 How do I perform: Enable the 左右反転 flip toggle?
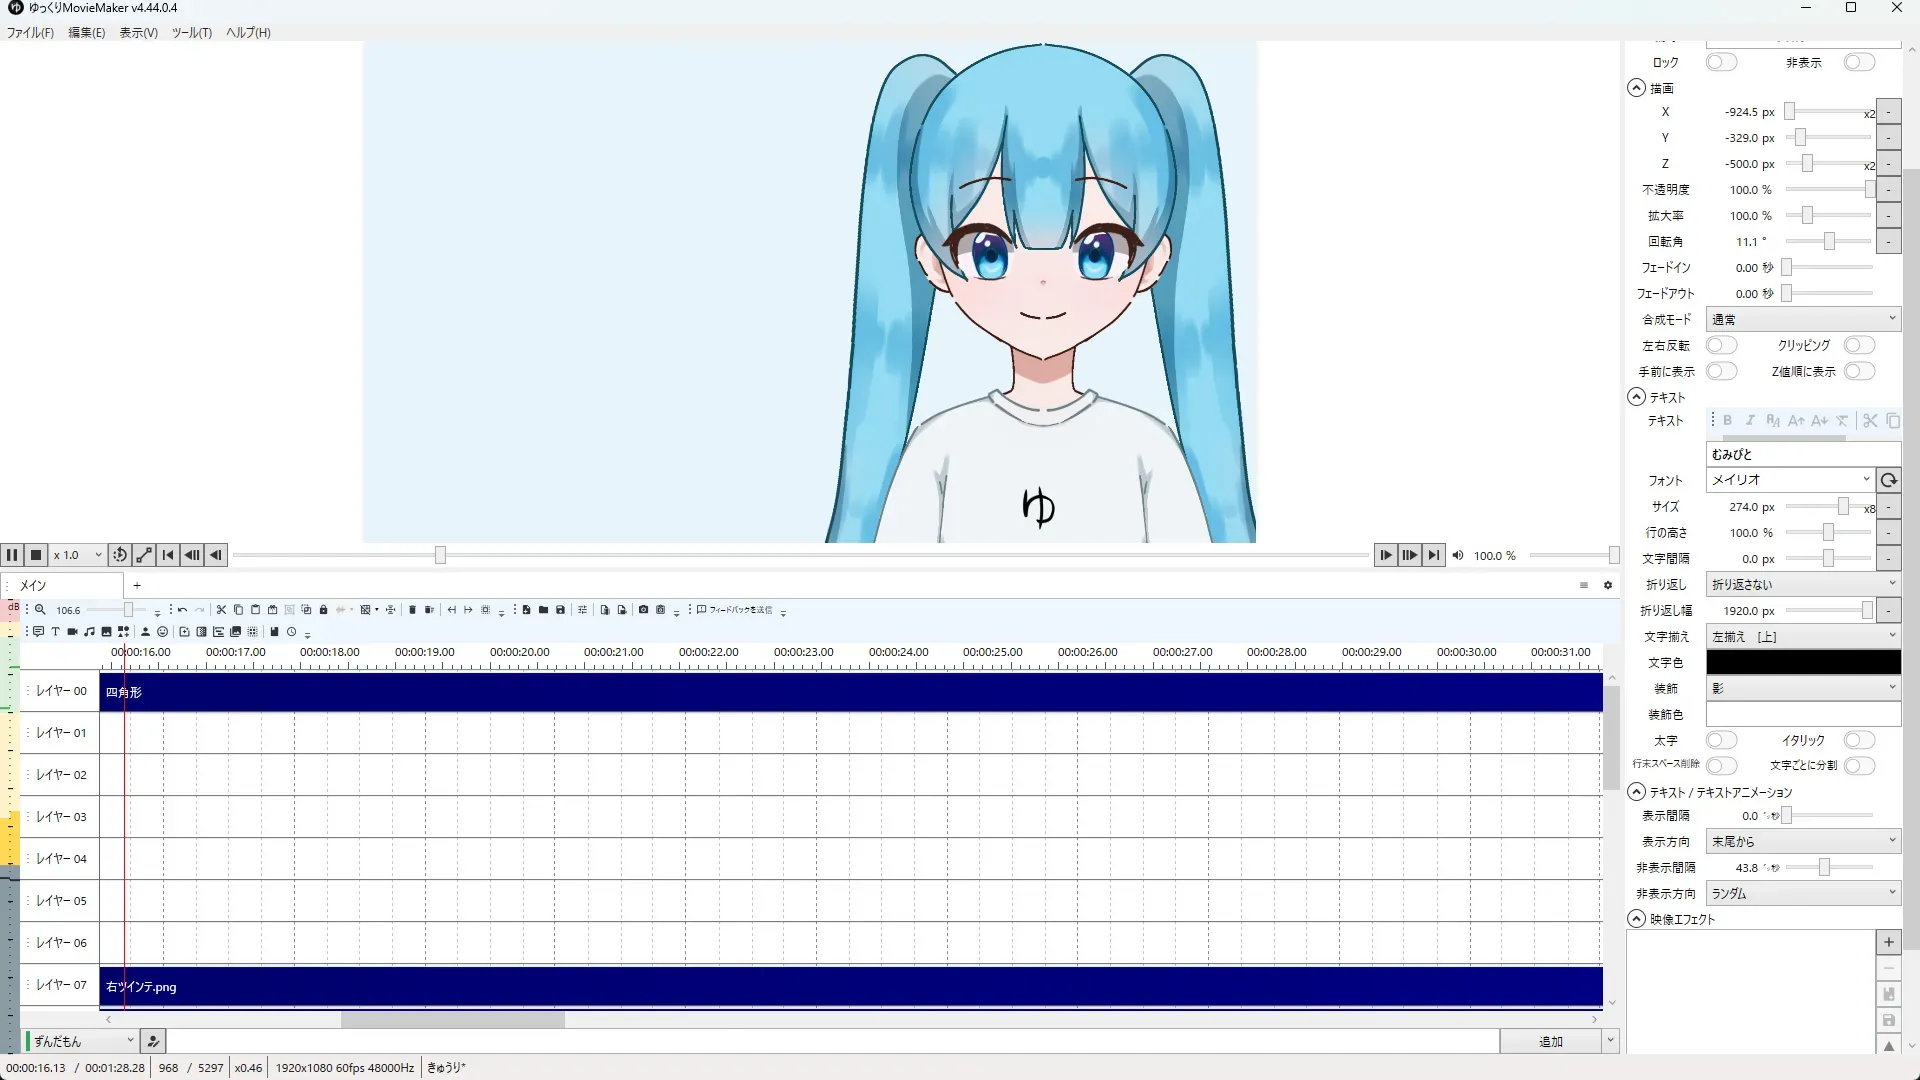coord(1721,345)
